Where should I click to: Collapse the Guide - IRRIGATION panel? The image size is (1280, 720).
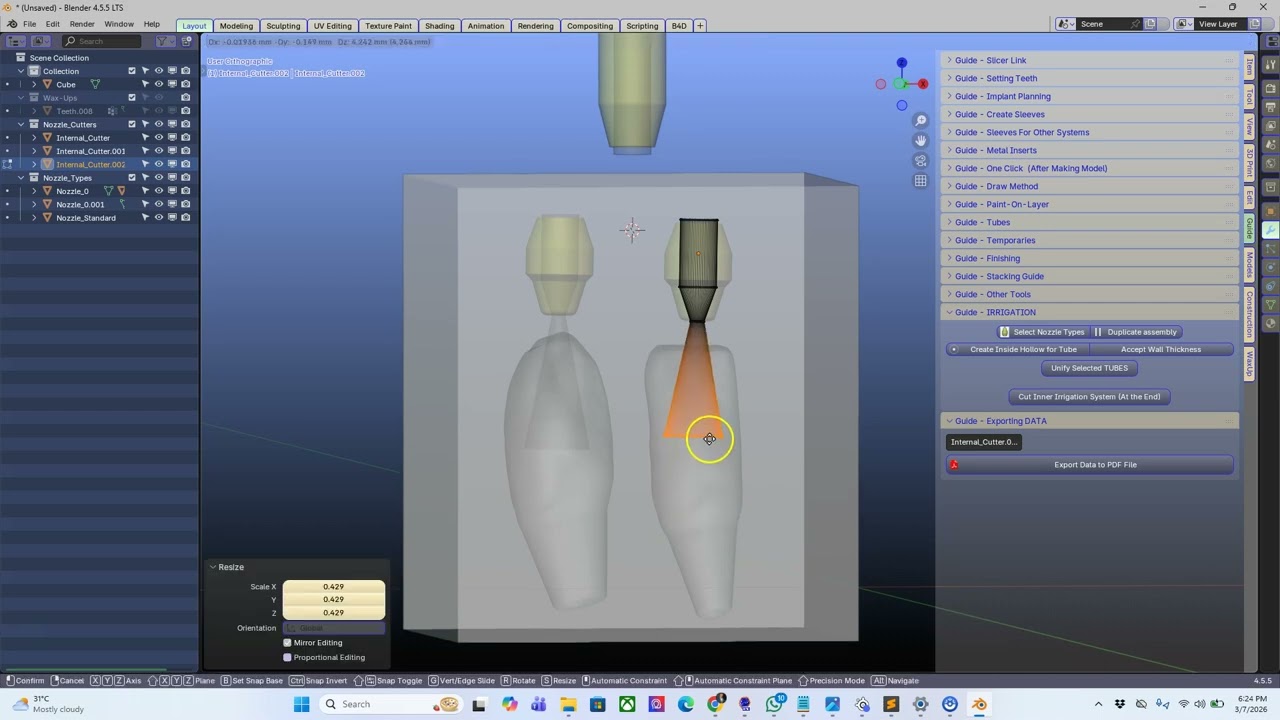1090,312
